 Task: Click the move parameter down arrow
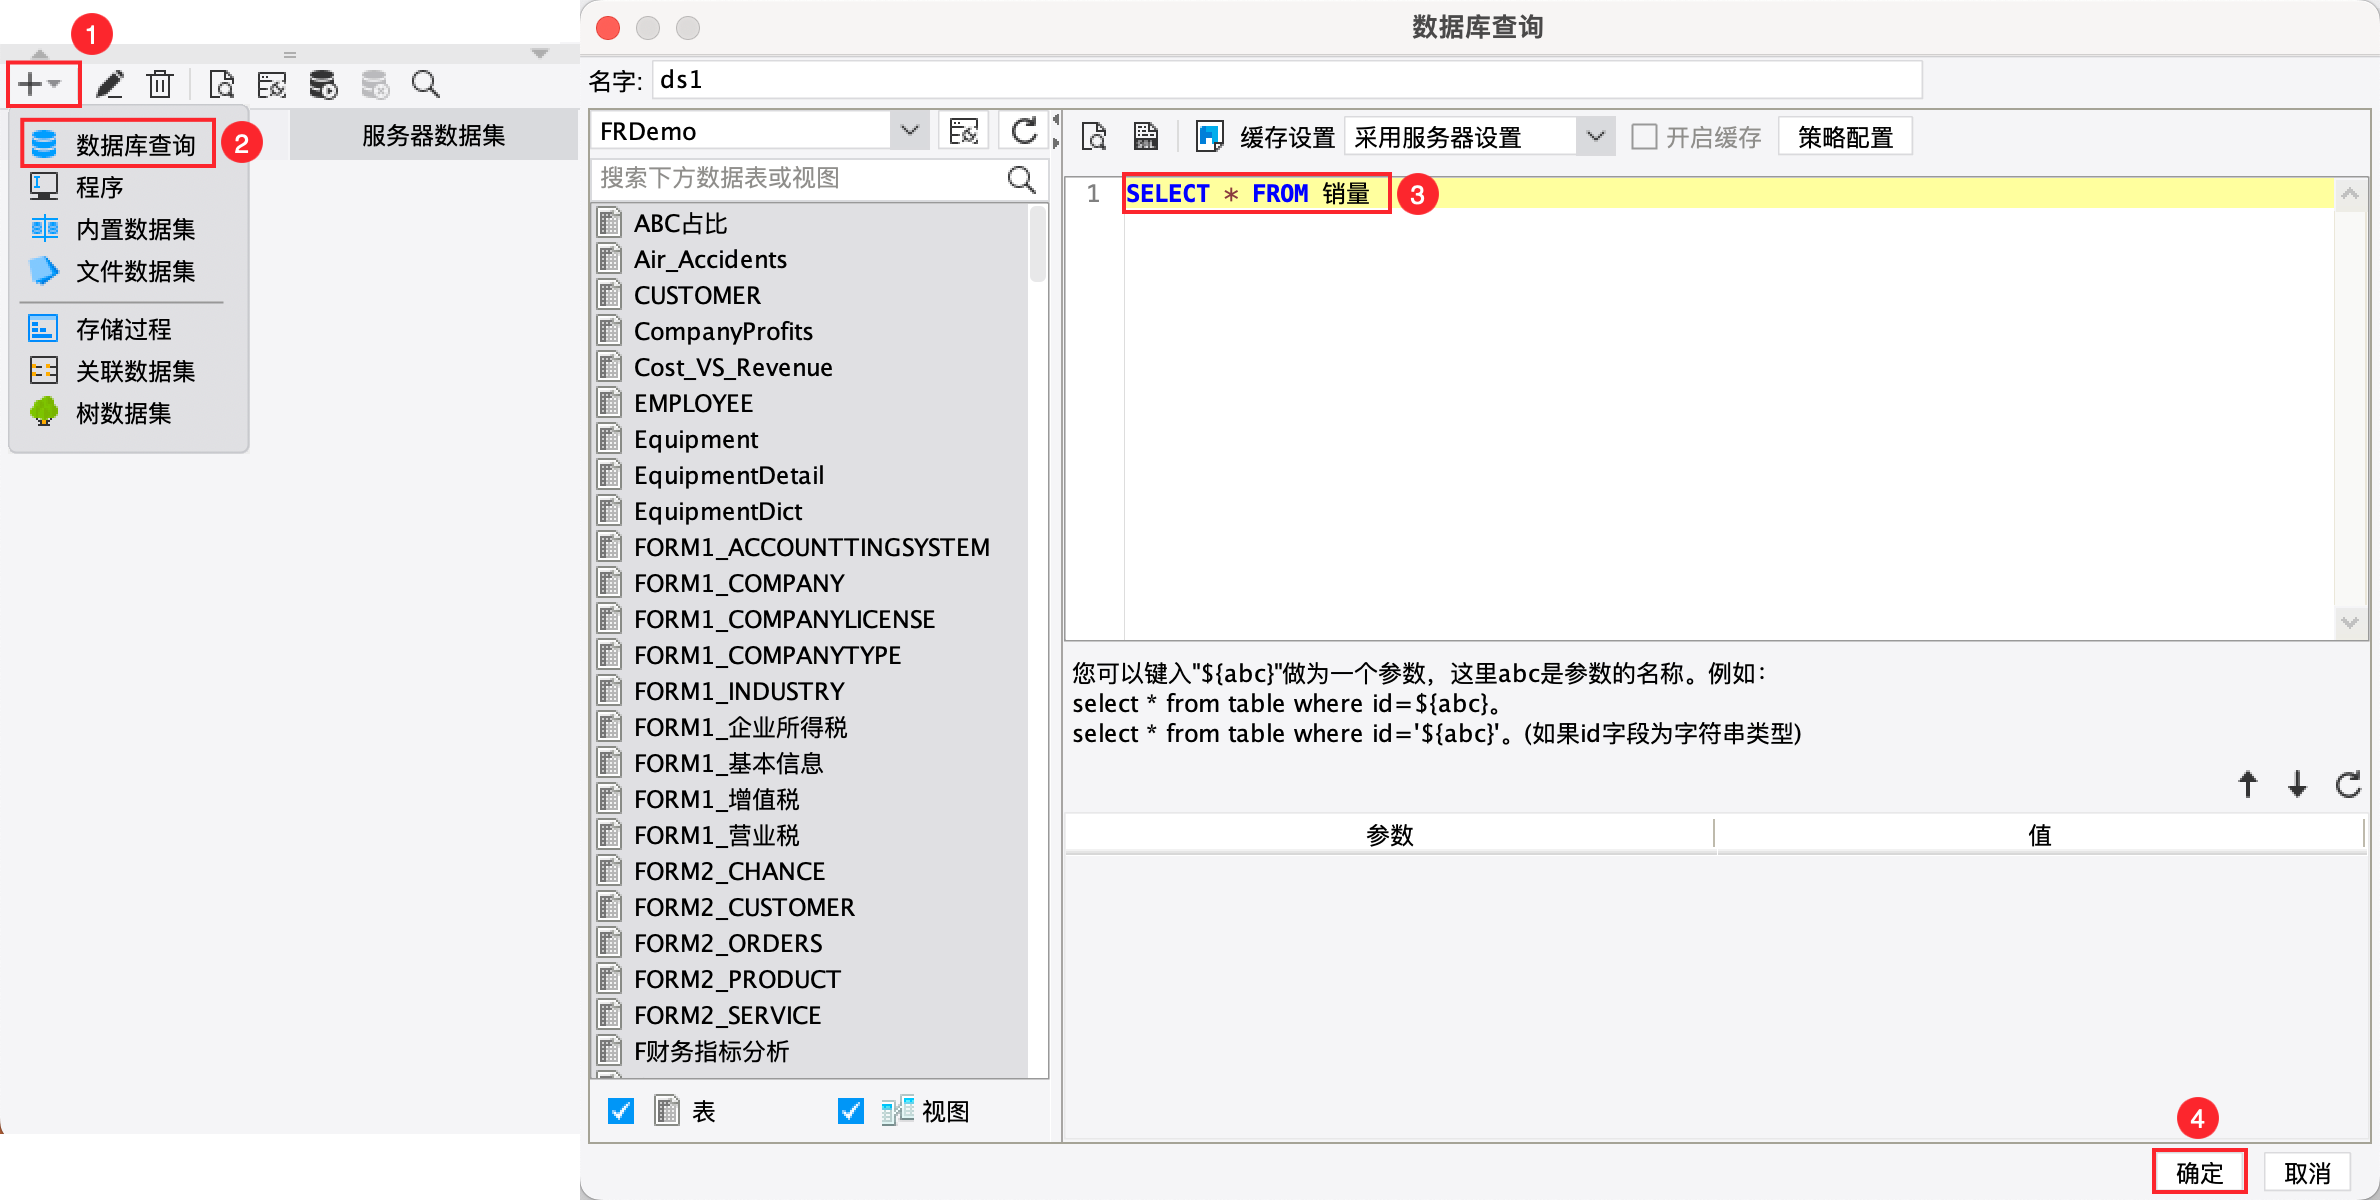click(x=2297, y=784)
